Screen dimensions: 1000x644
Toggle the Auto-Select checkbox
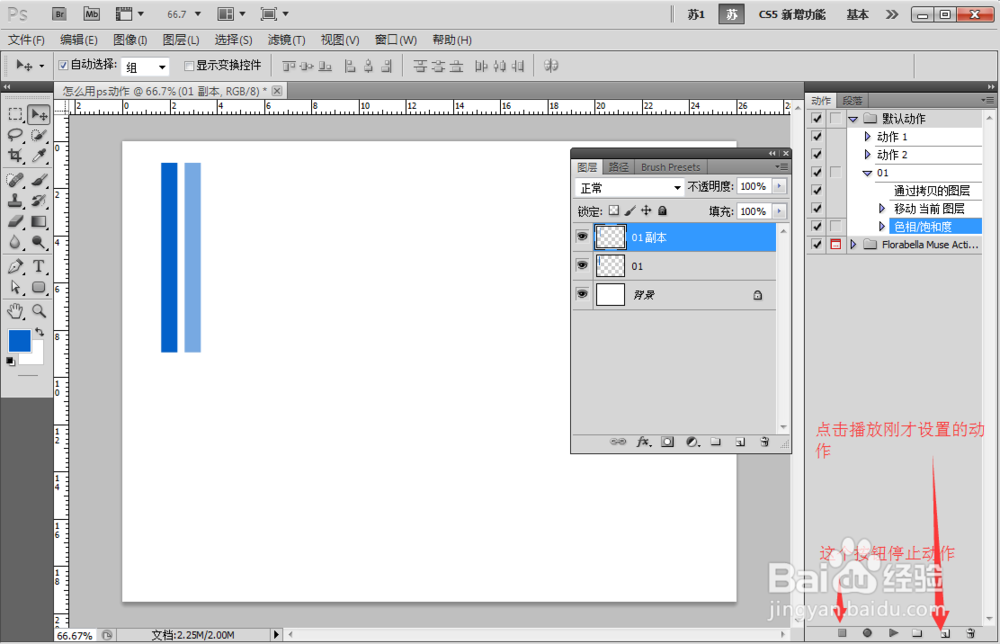(63, 65)
